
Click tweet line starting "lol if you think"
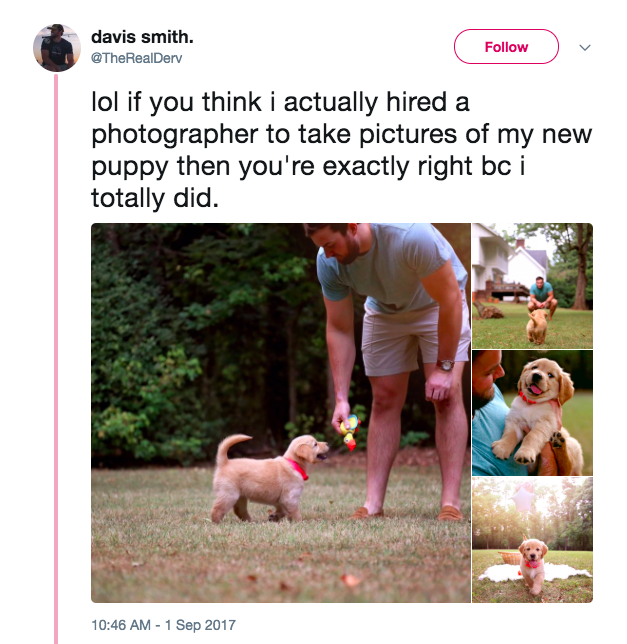tap(280, 102)
